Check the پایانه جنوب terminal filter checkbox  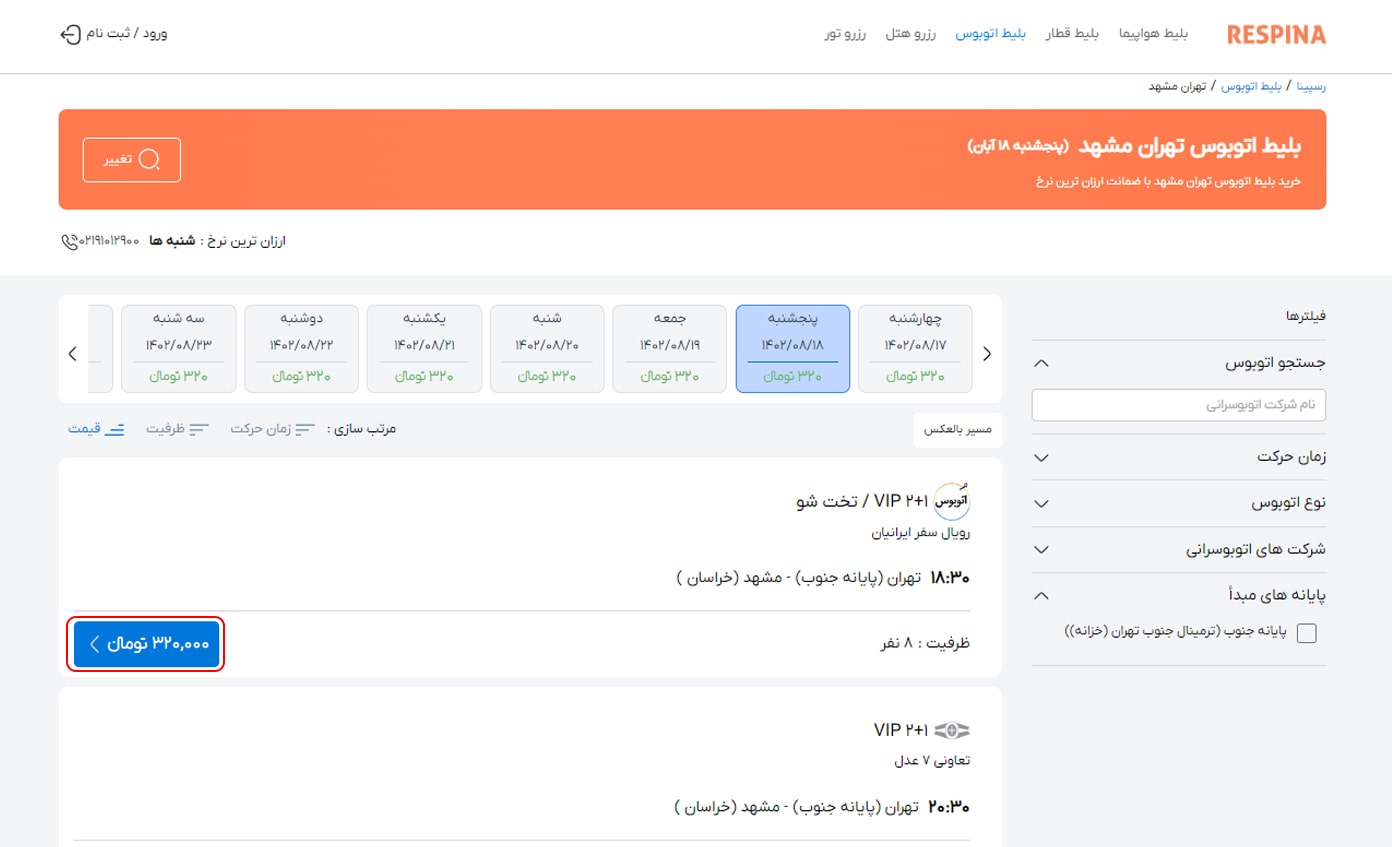tap(1306, 632)
